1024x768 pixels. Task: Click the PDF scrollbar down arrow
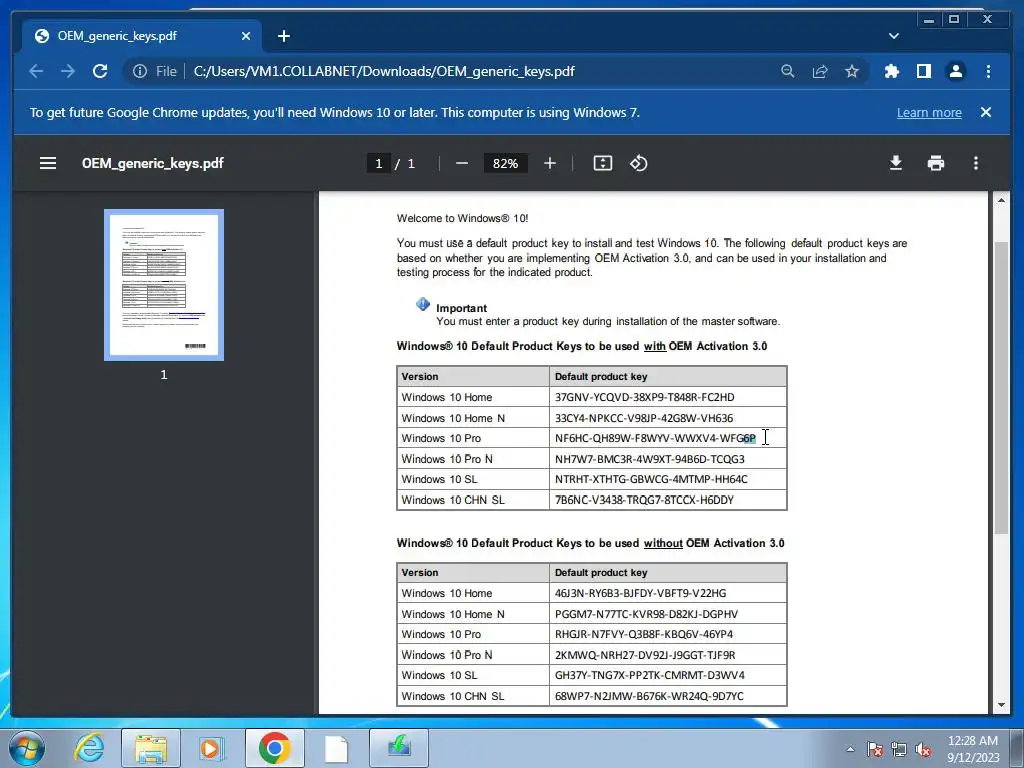(1001, 705)
